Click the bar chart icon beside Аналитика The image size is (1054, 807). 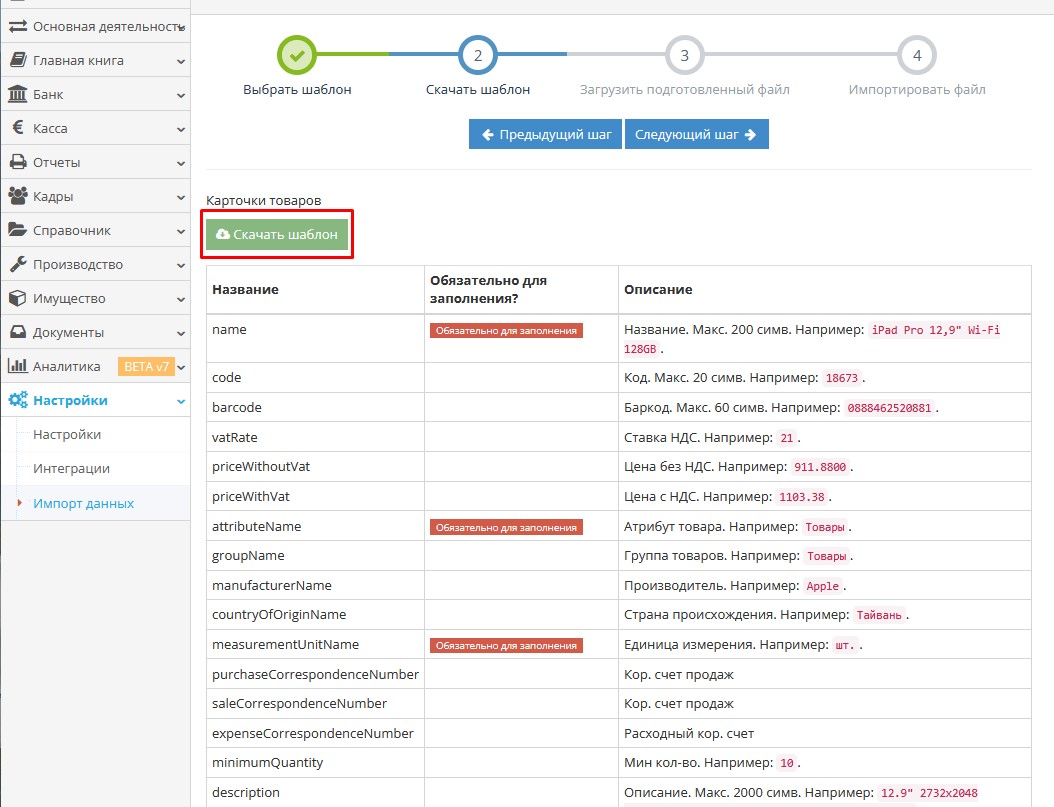[18, 367]
